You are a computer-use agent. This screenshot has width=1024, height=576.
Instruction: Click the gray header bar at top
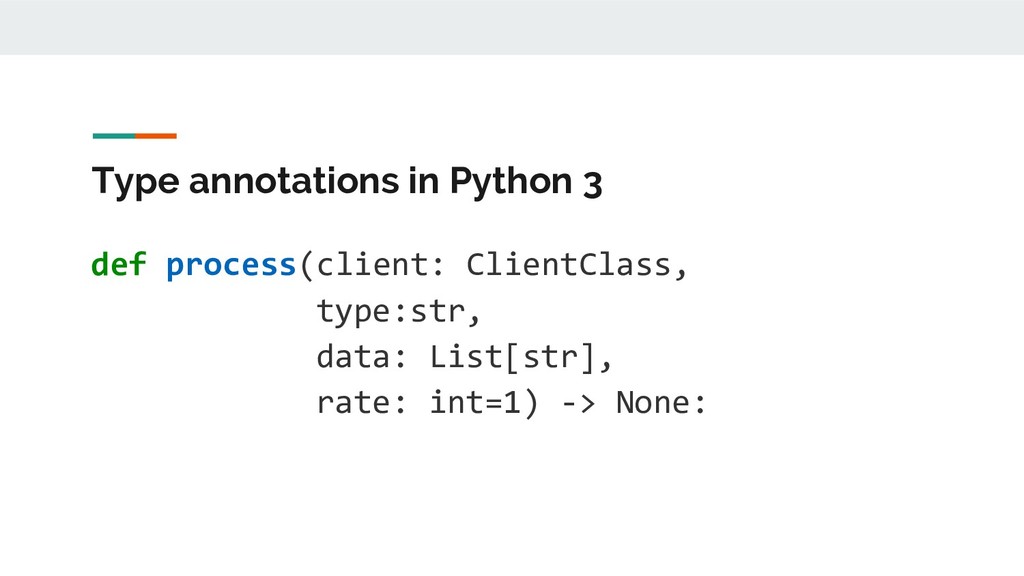pyautogui.click(x=512, y=27)
